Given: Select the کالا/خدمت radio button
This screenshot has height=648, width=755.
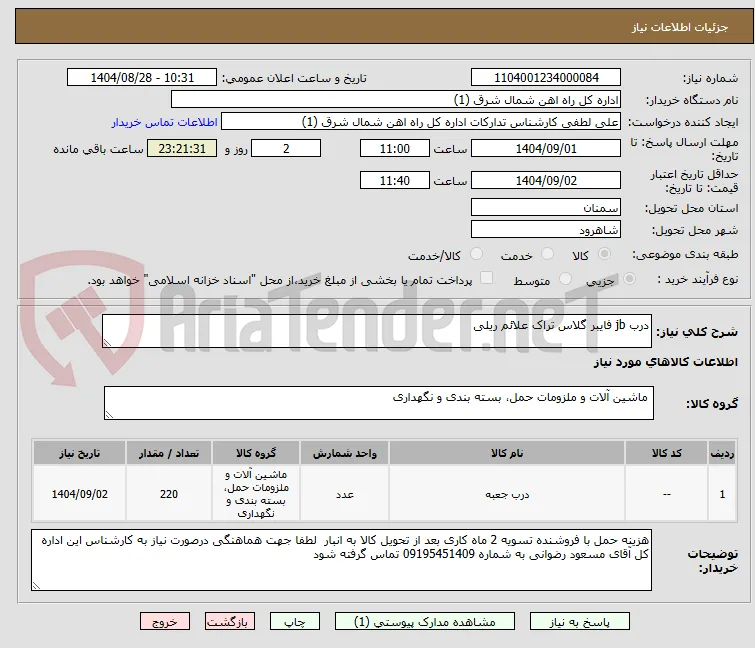Looking at the screenshot, I should (x=476, y=254).
